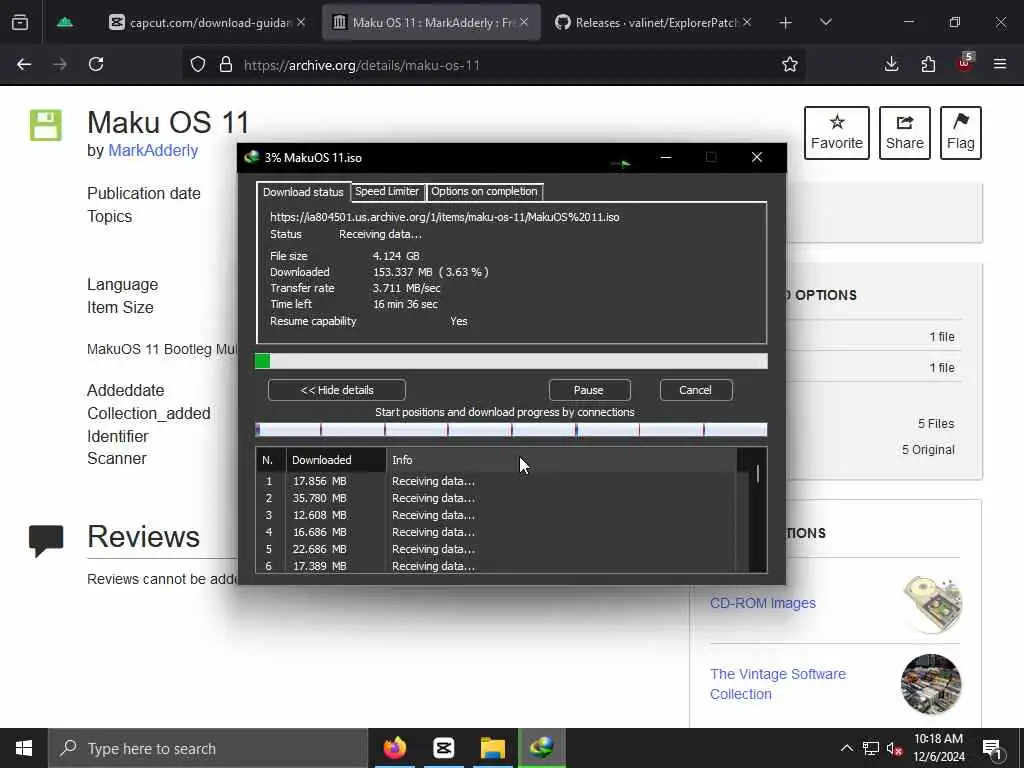Open the Firefox View icon
1024x768 pixels.
point(20,23)
